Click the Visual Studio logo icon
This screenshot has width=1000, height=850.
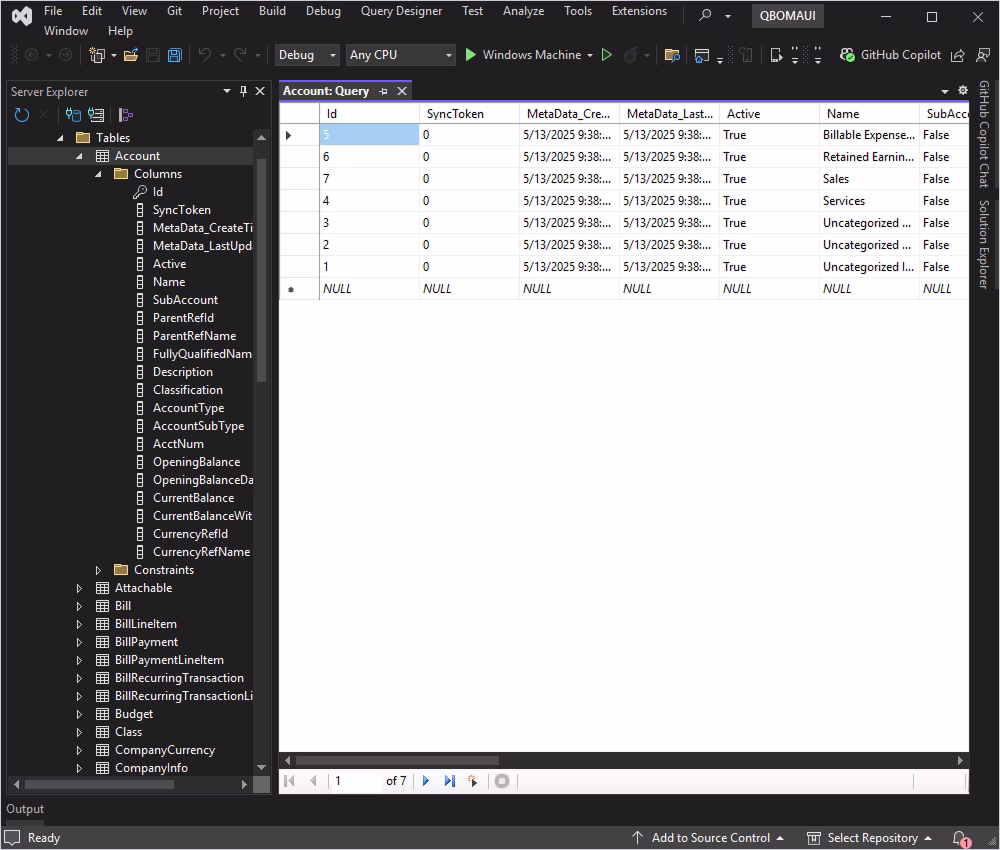click(22, 16)
